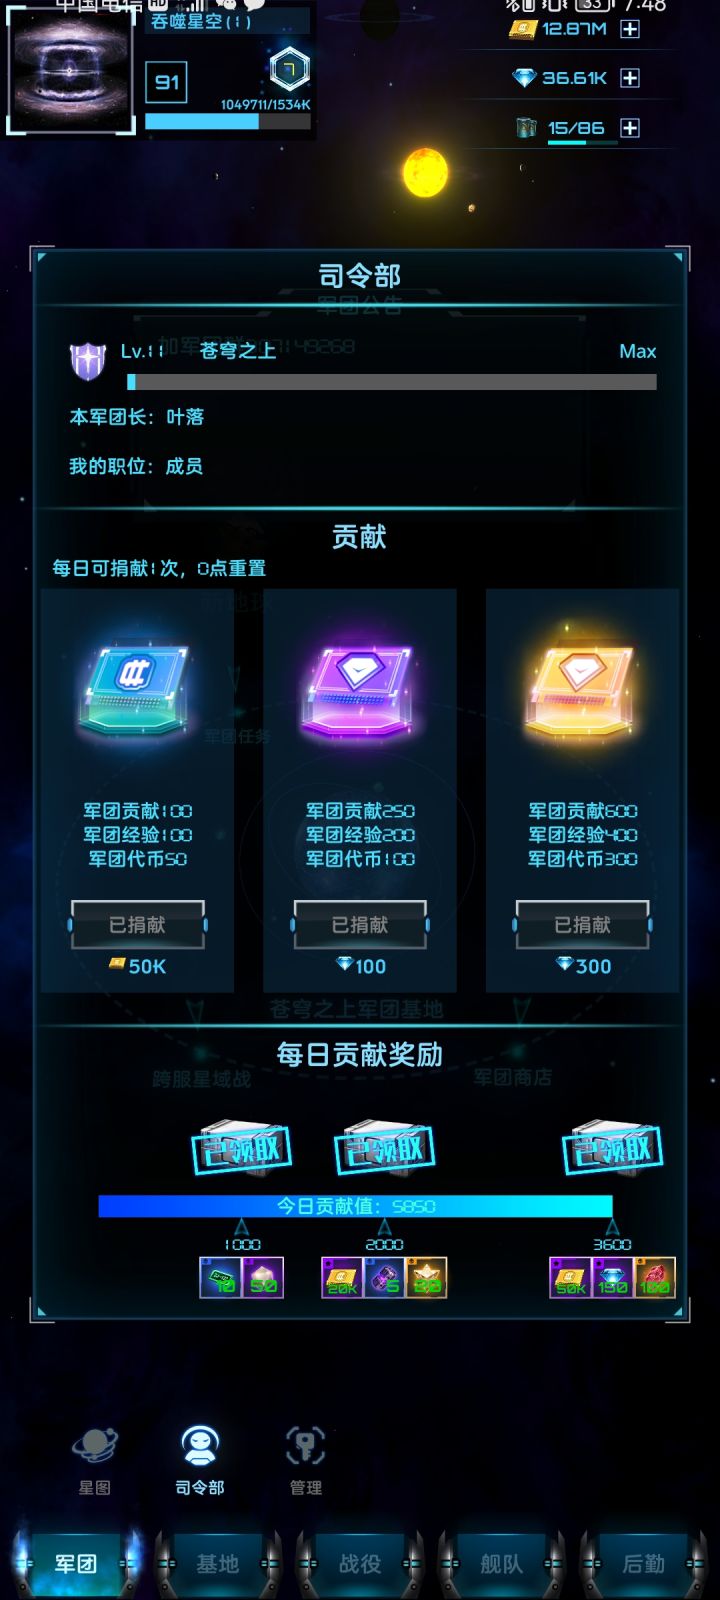Select the purple diamond contribution chest

point(359,692)
